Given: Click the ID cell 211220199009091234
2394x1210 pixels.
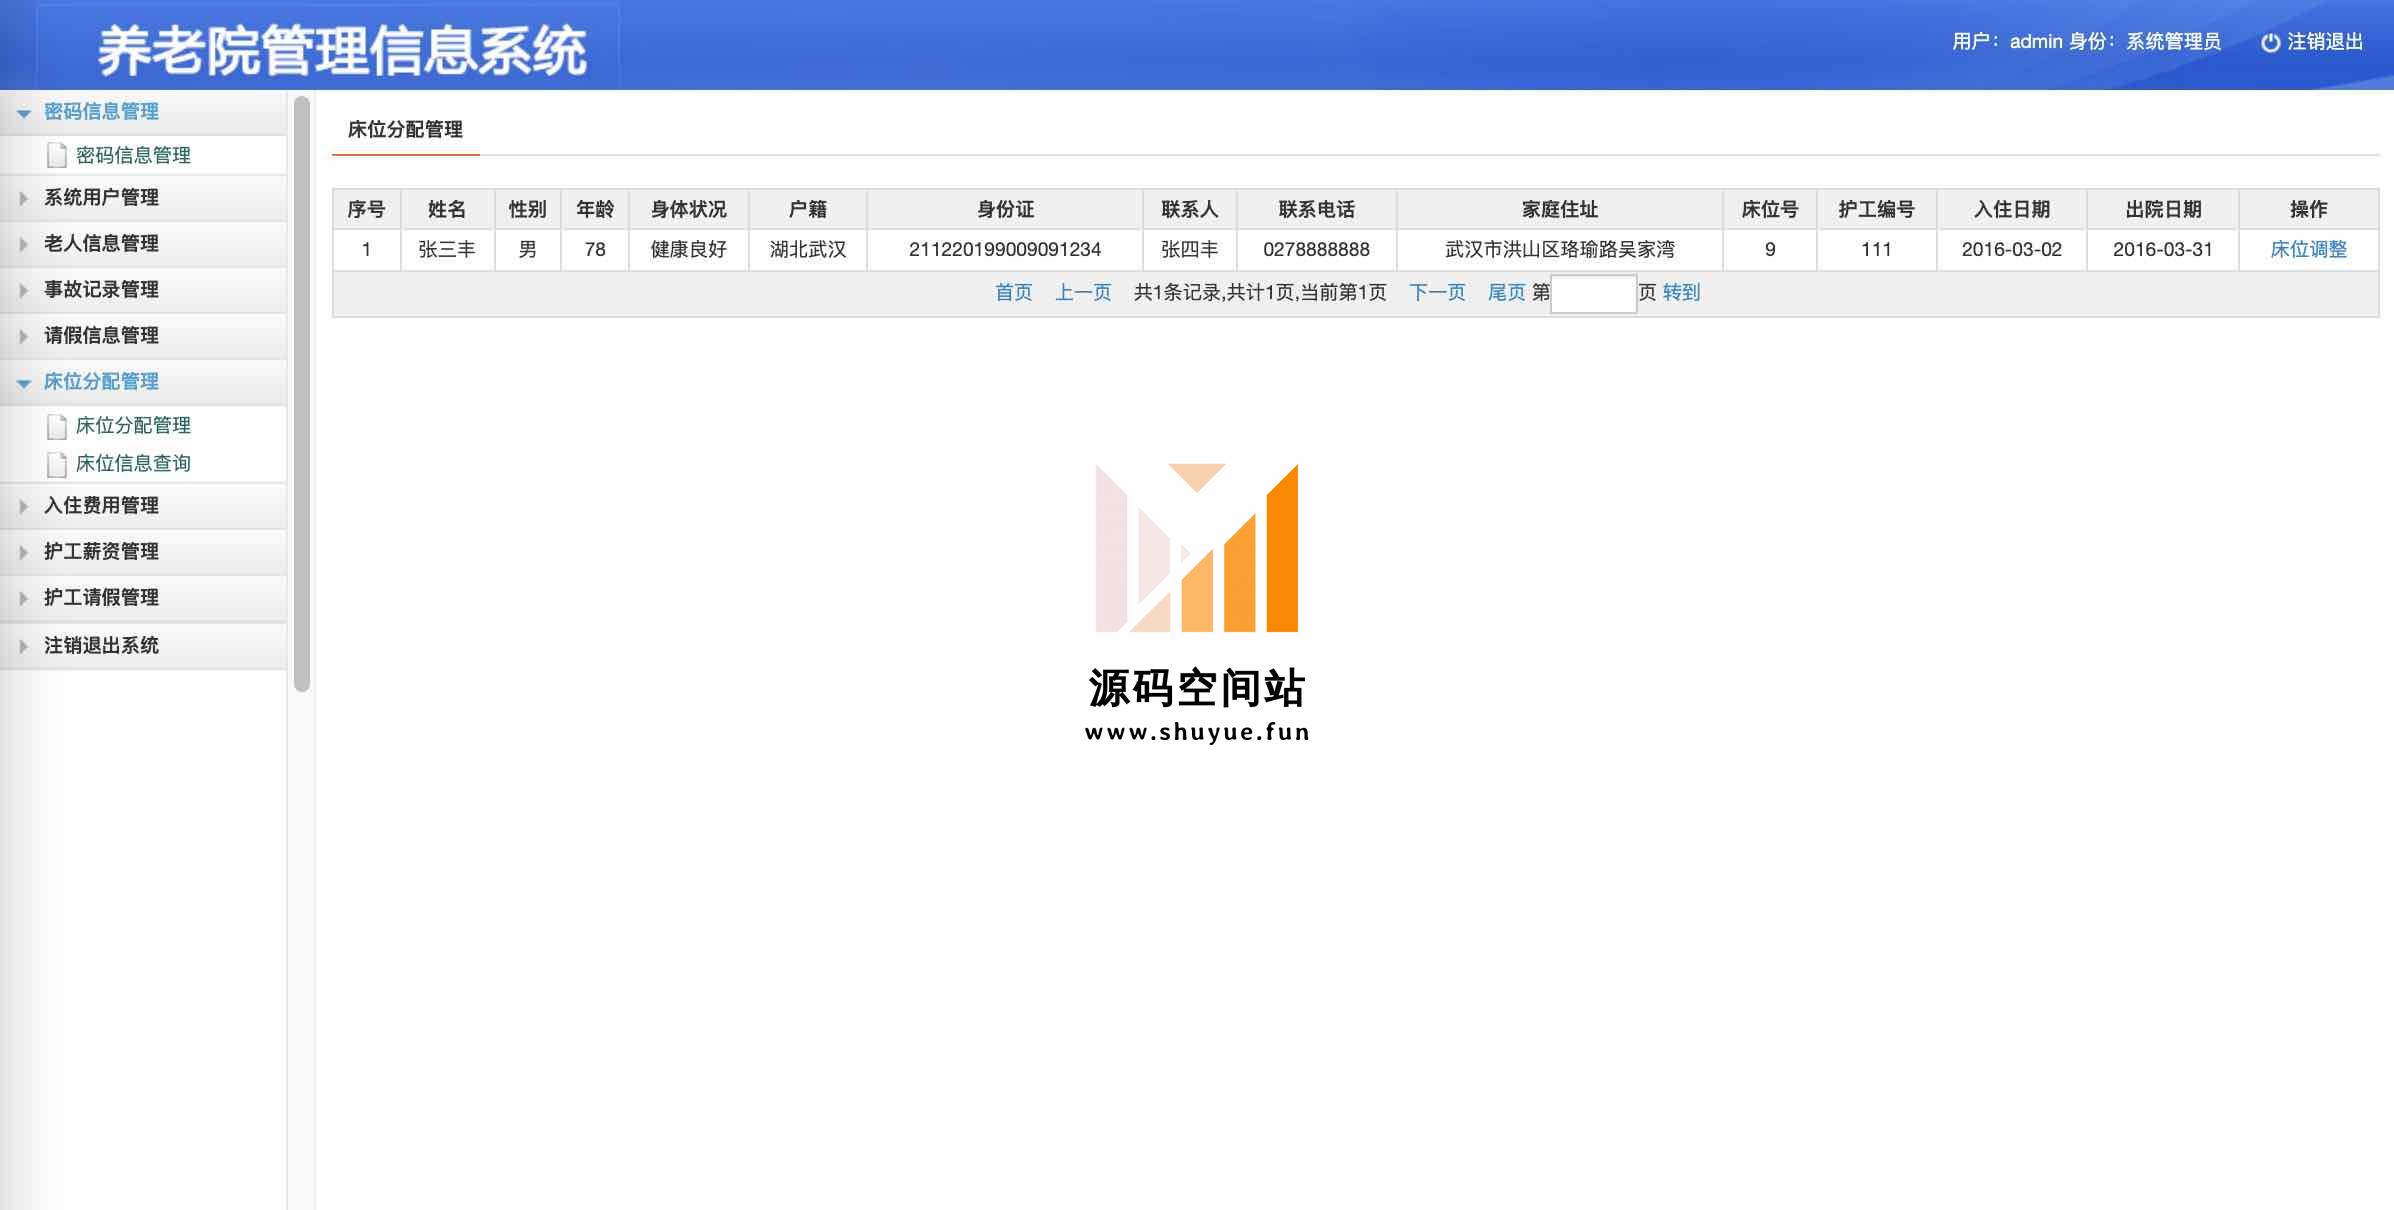Looking at the screenshot, I should click(x=1005, y=249).
